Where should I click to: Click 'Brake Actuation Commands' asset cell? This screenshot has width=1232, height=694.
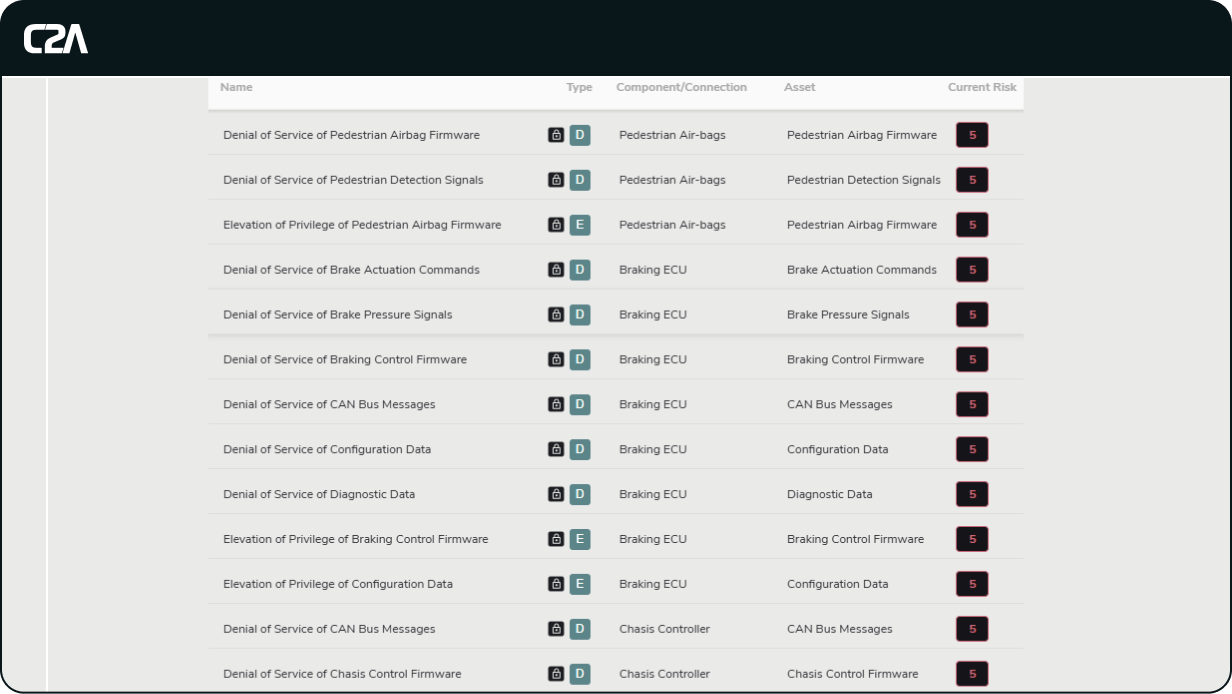[x=862, y=270]
